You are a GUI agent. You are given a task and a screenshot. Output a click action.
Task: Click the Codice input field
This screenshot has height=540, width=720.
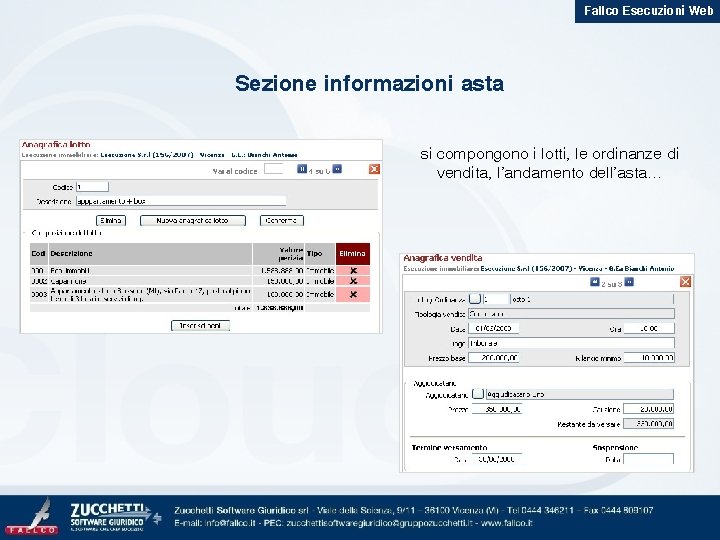[x=92, y=186]
